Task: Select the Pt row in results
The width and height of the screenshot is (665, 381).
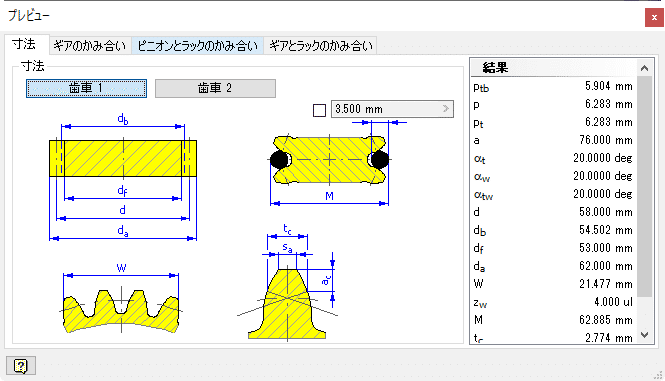Action: tap(553, 123)
